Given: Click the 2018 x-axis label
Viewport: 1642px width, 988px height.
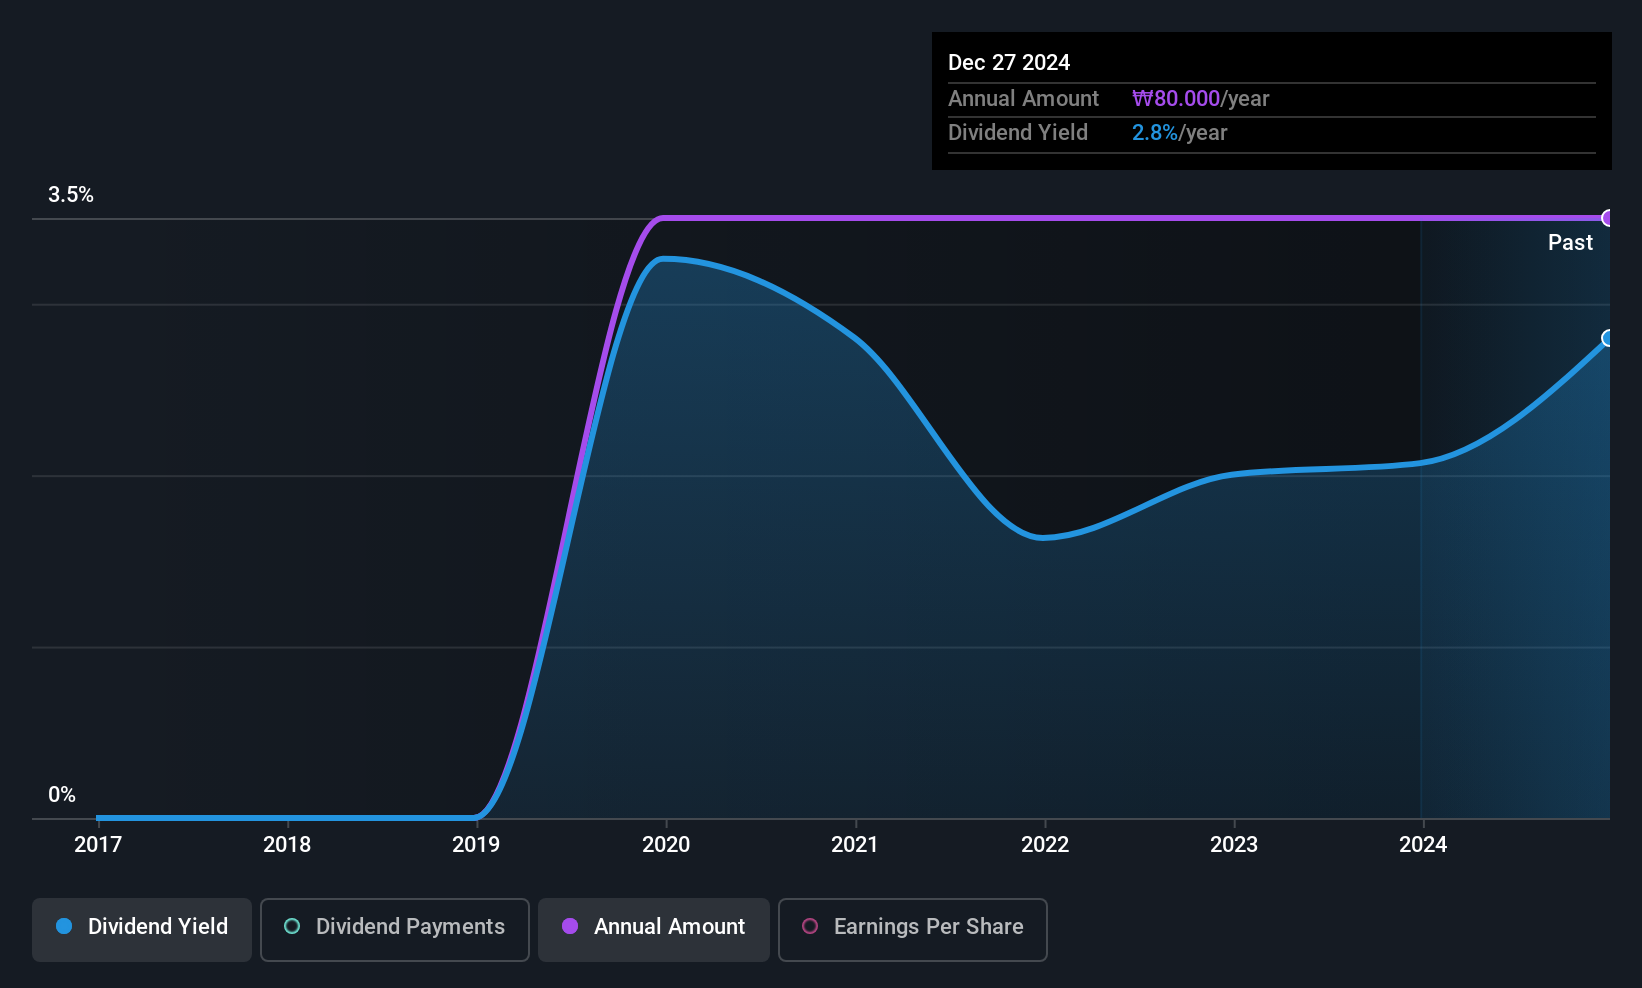Looking at the screenshot, I should [x=287, y=845].
